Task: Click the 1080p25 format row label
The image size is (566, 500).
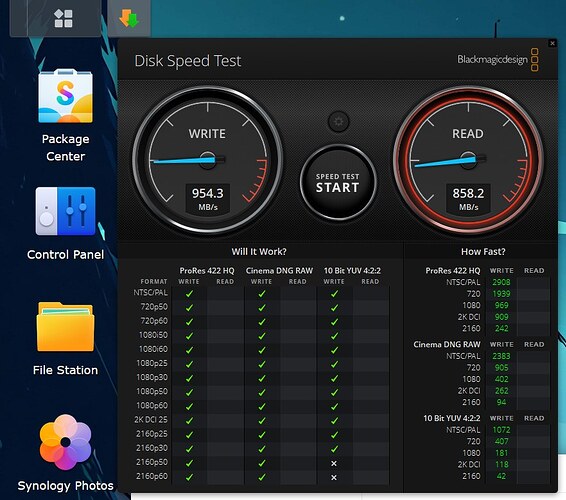Action: [152, 363]
